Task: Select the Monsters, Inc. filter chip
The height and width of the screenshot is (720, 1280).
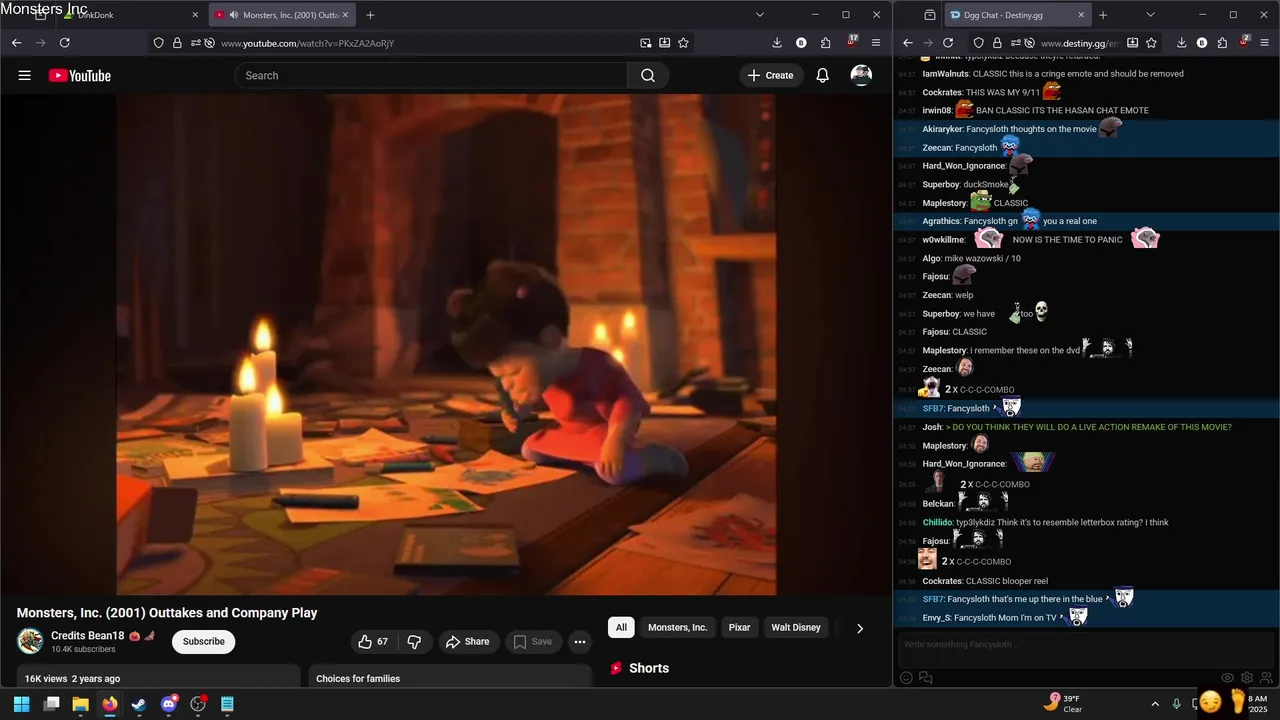Action: (677, 627)
